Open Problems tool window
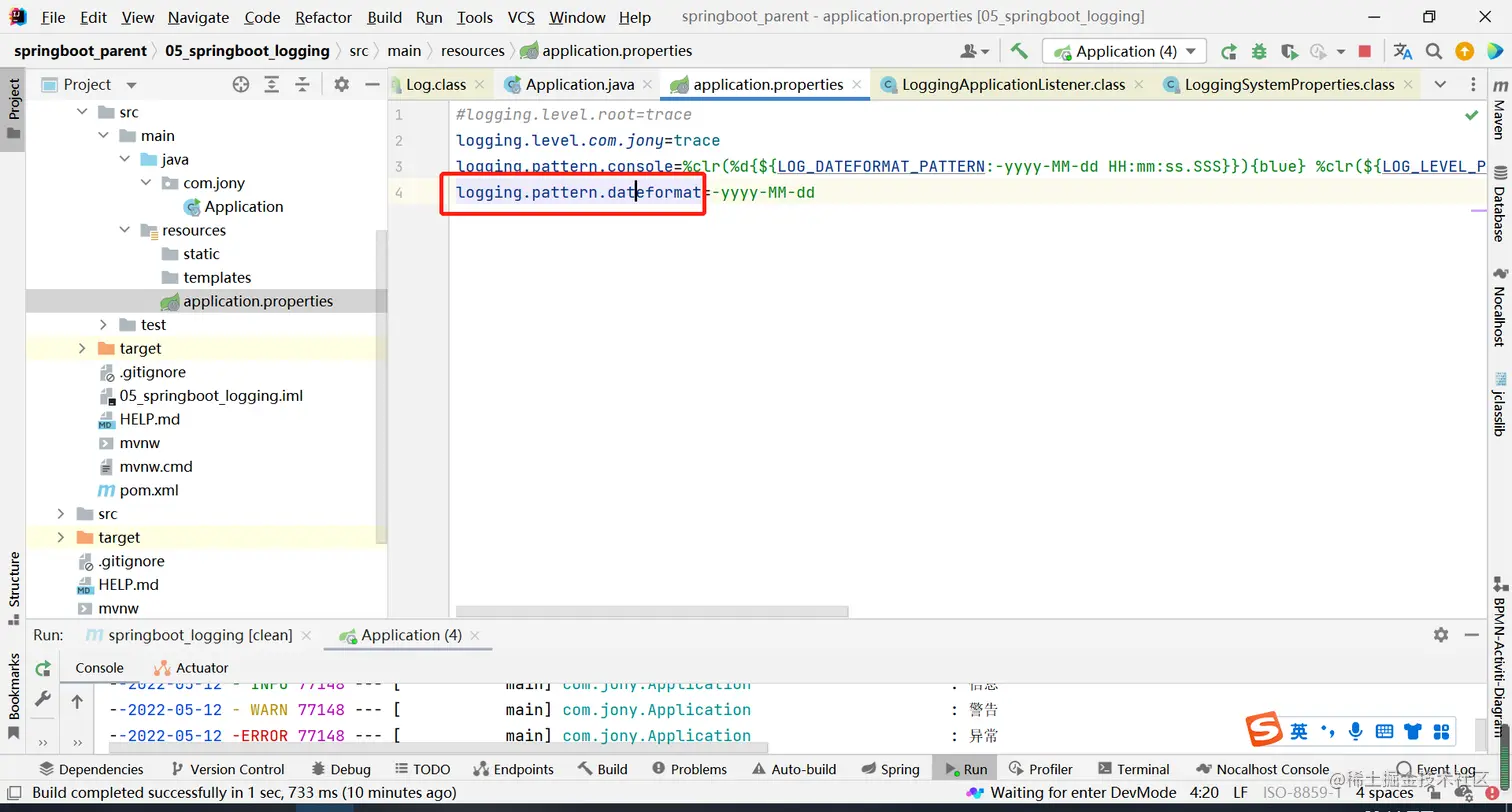Image resolution: width=1512 pixels, height=812 pixels. tap(689, 769)
